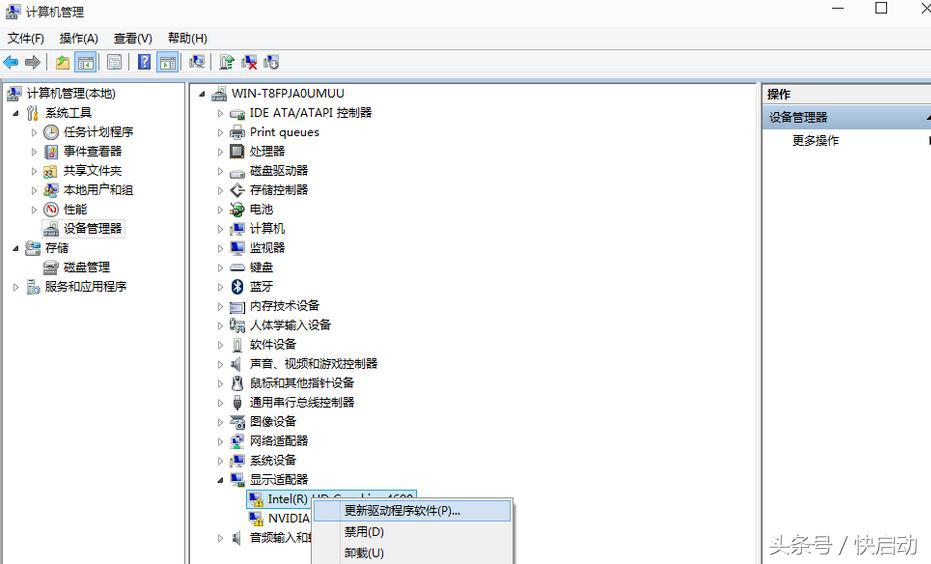Screen dimensions: 931x564
Task: Select the NVIDIA display adapter warning icon
Action: point(256,518)
